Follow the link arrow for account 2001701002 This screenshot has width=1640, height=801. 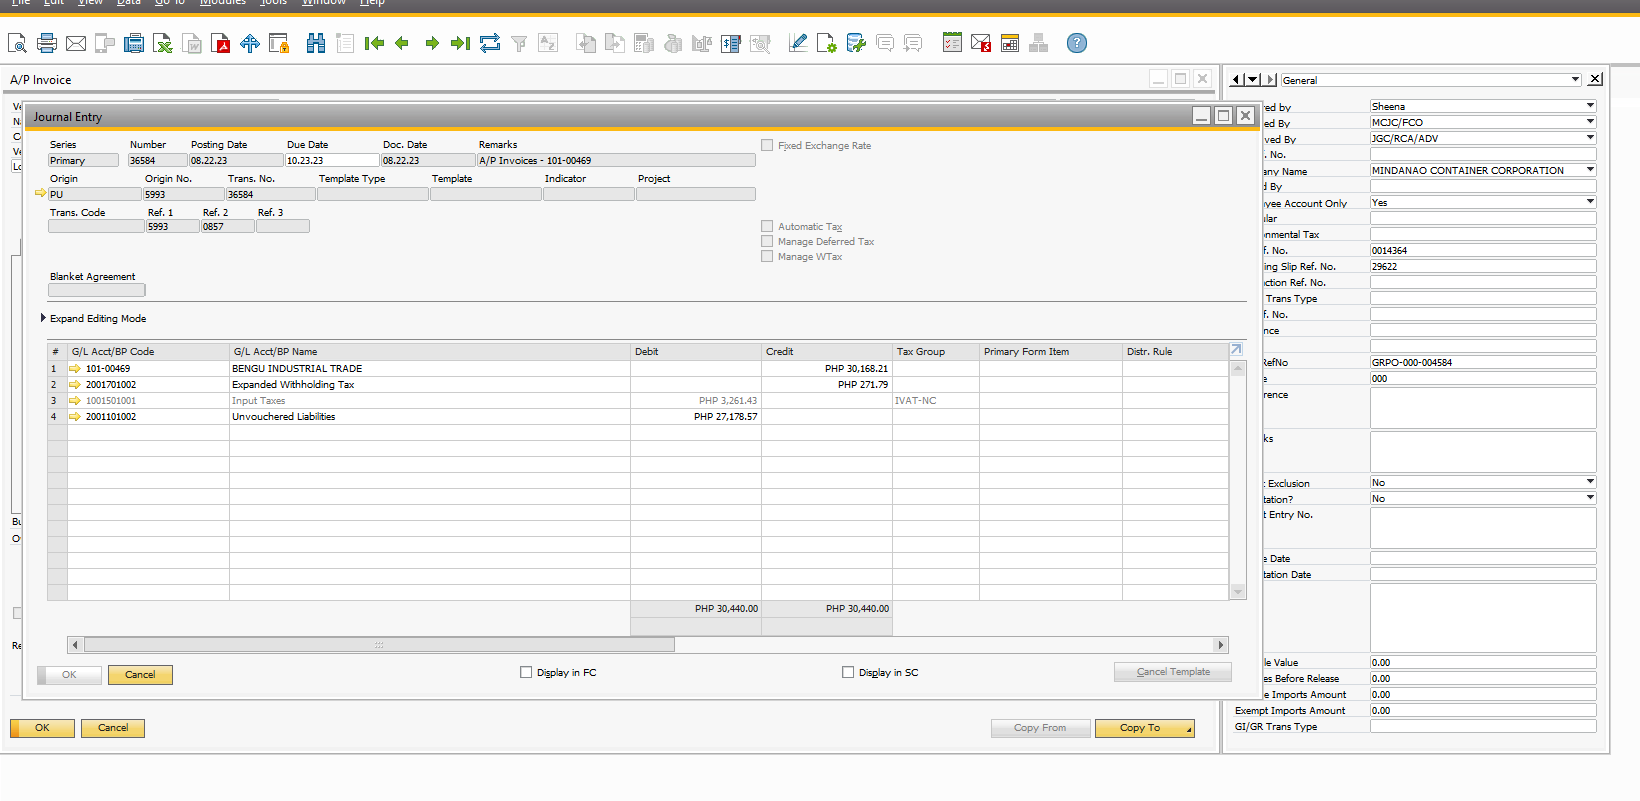75,385
